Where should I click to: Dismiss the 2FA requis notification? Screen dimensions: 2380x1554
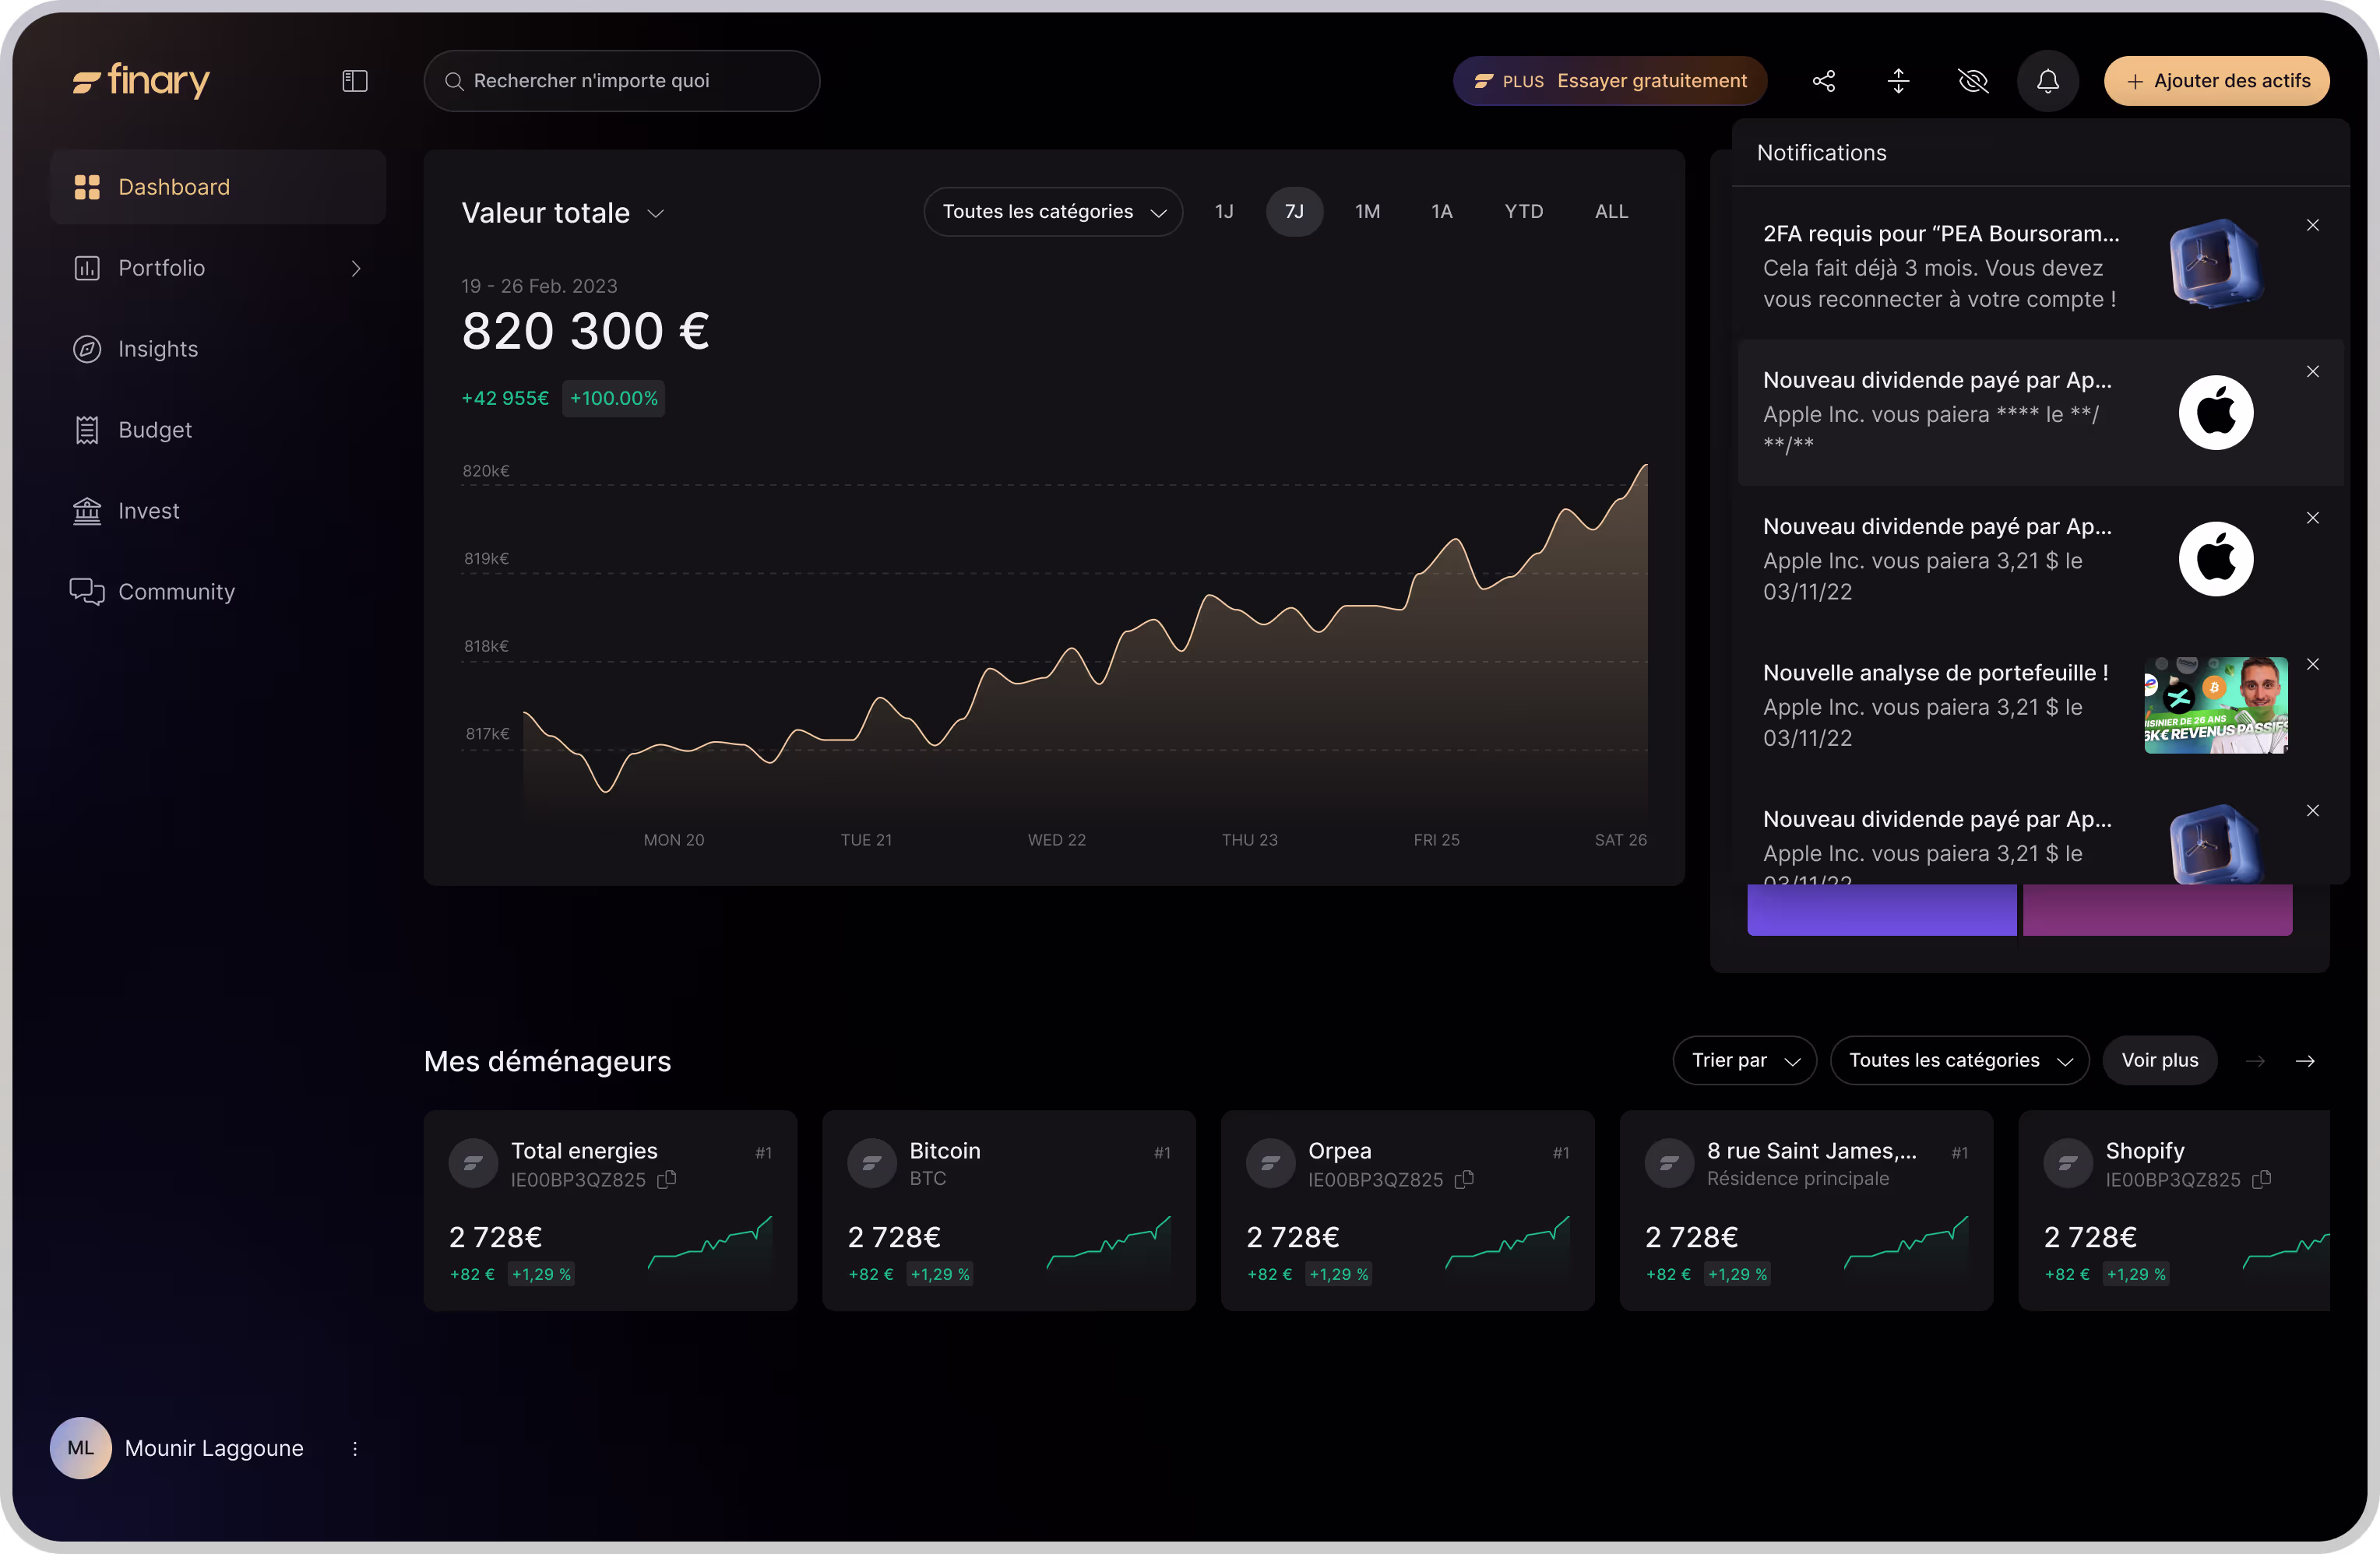2312,226
